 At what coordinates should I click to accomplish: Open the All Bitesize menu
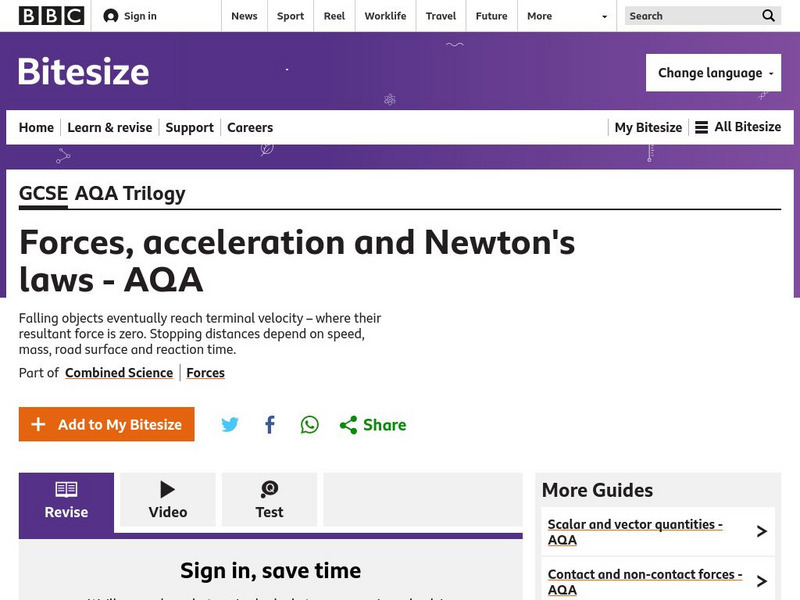738,127
